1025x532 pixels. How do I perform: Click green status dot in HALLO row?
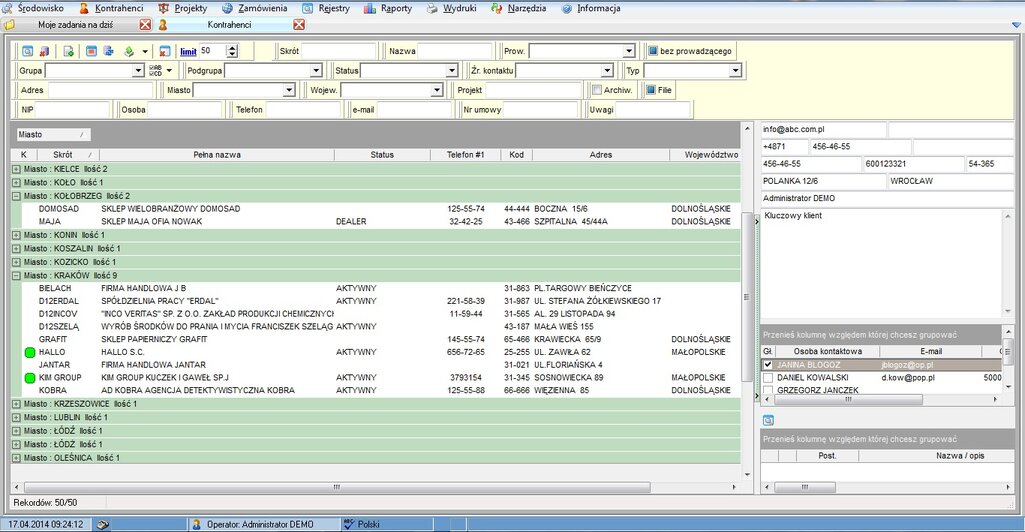pyautogui.click(x=29, y=352)
